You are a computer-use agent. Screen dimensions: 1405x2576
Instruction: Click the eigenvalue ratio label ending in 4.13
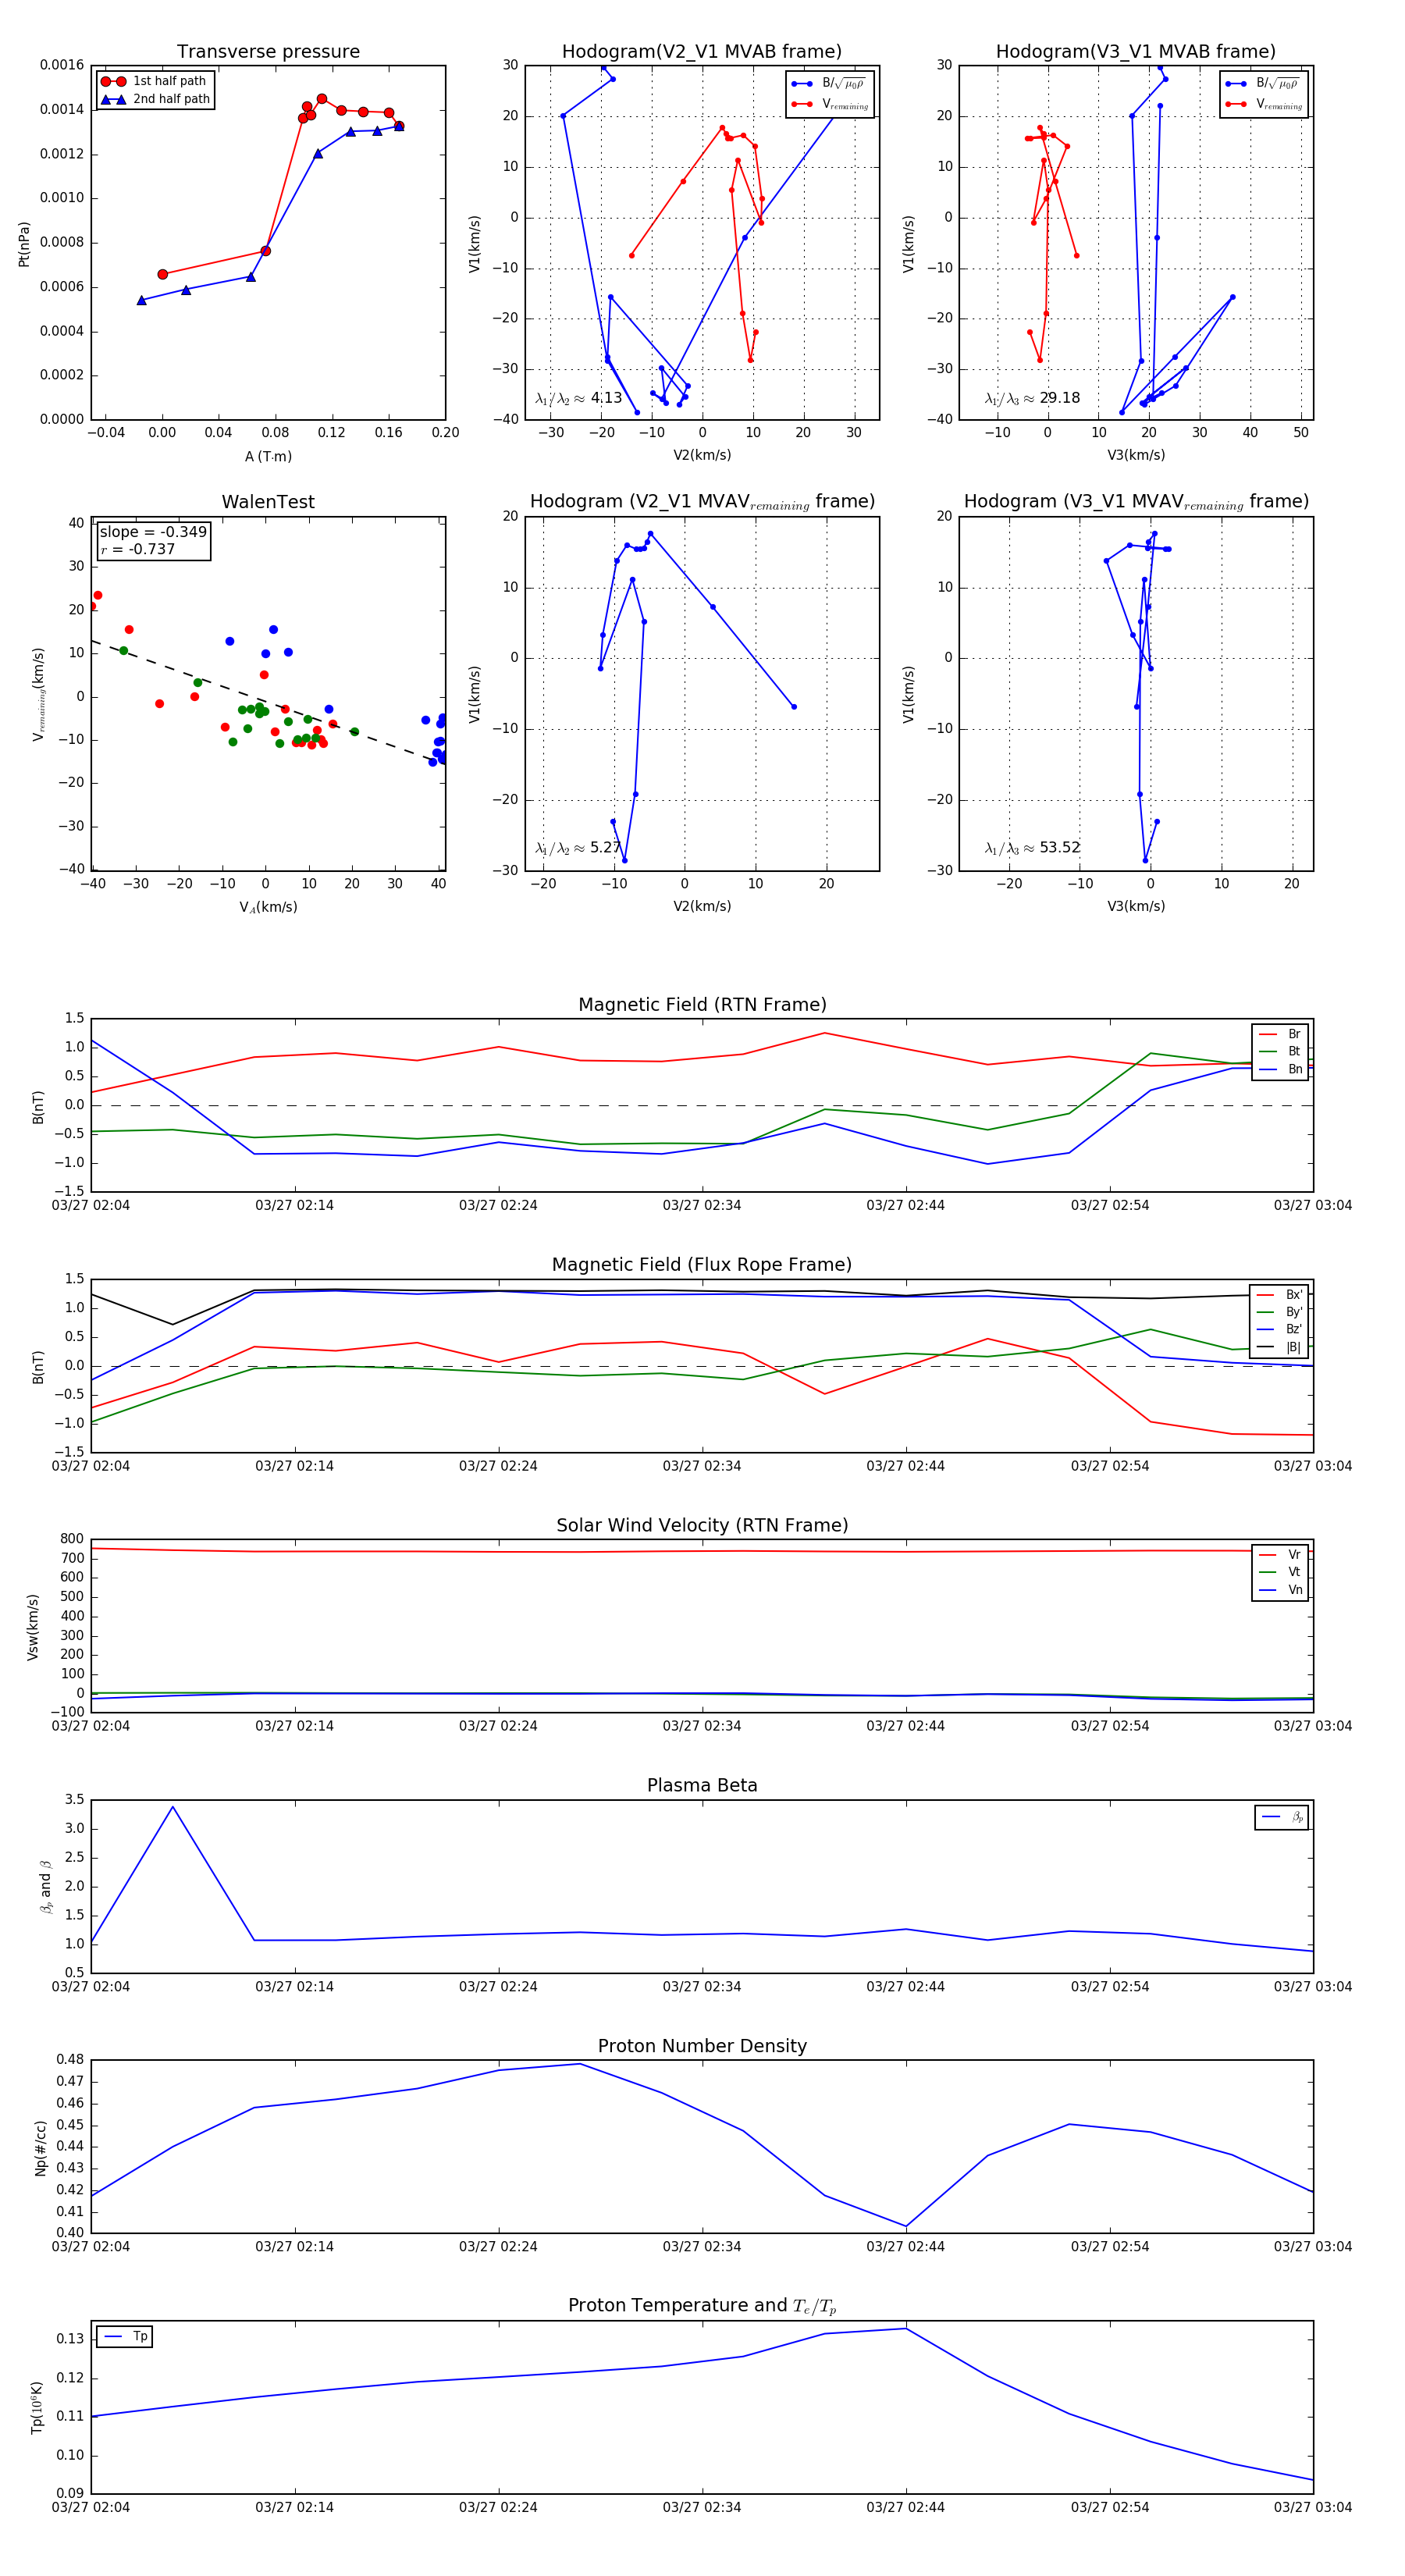578,398
